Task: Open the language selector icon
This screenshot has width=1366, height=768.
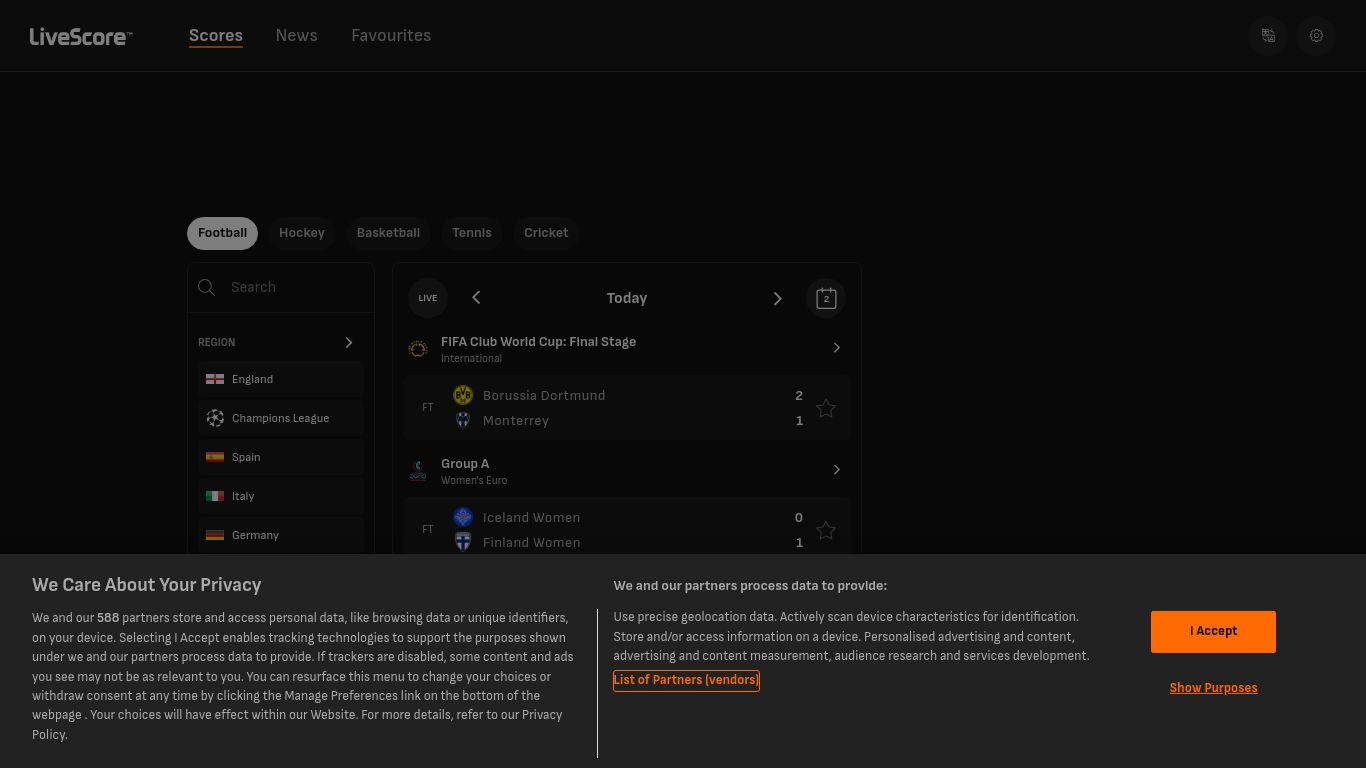Action: click(x=1268, y=36)
